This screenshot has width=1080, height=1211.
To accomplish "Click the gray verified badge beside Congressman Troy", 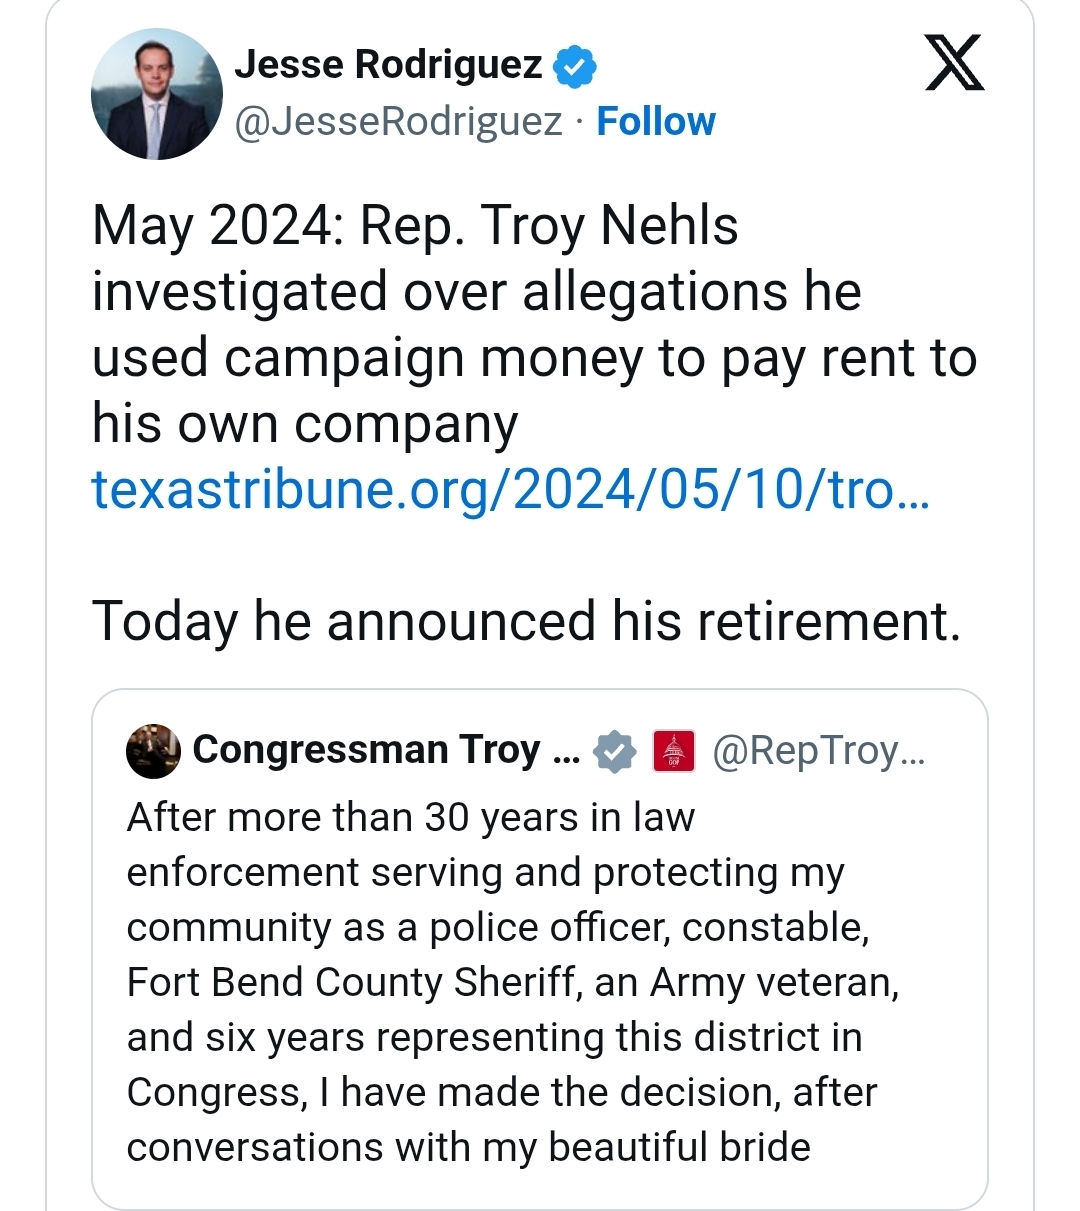I will click(x=614, y=750).
